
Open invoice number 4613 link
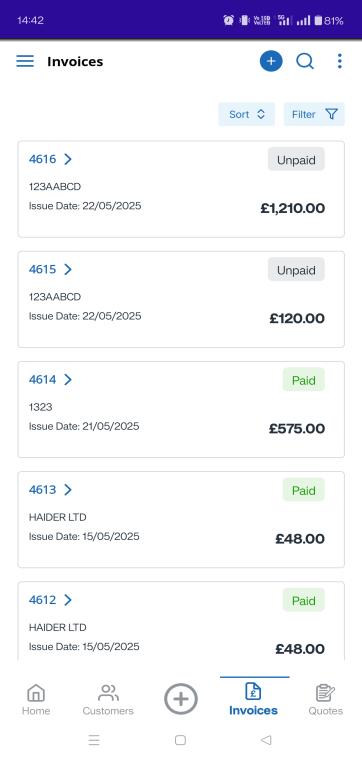(43, 490)
